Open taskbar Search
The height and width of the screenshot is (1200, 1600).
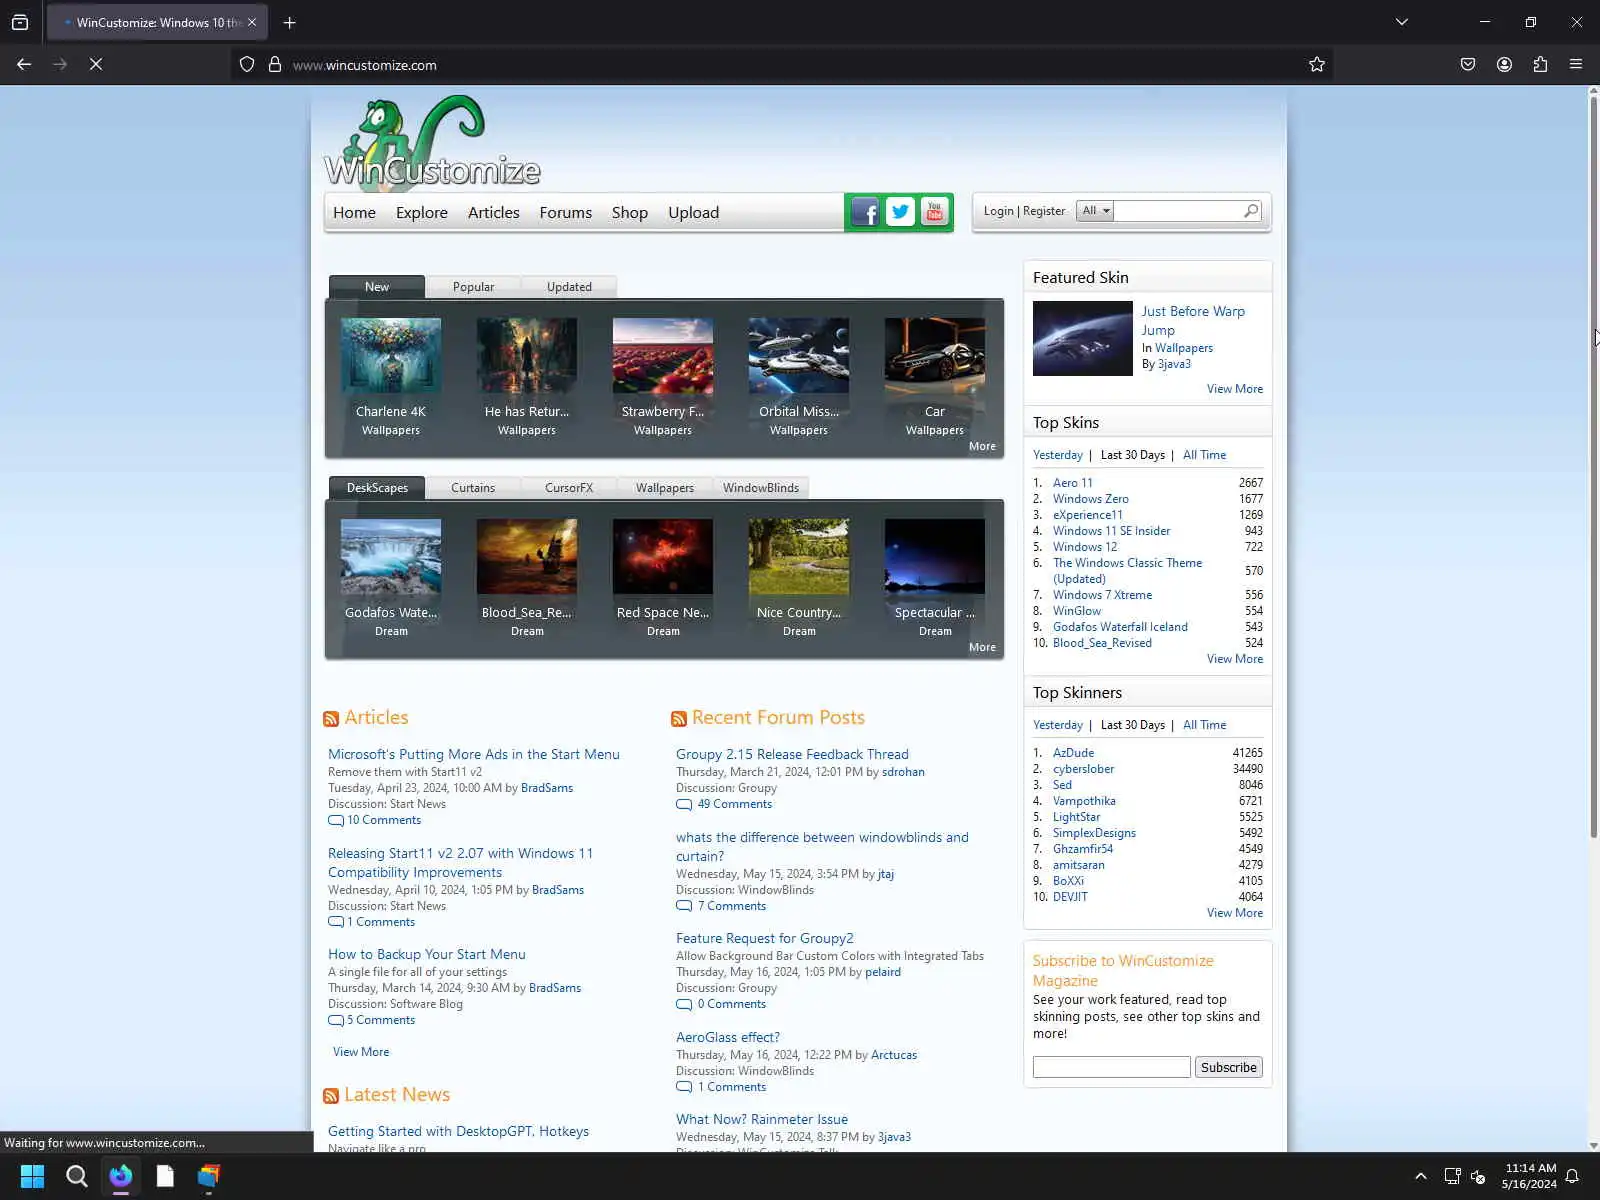[x=76, y=1176]
